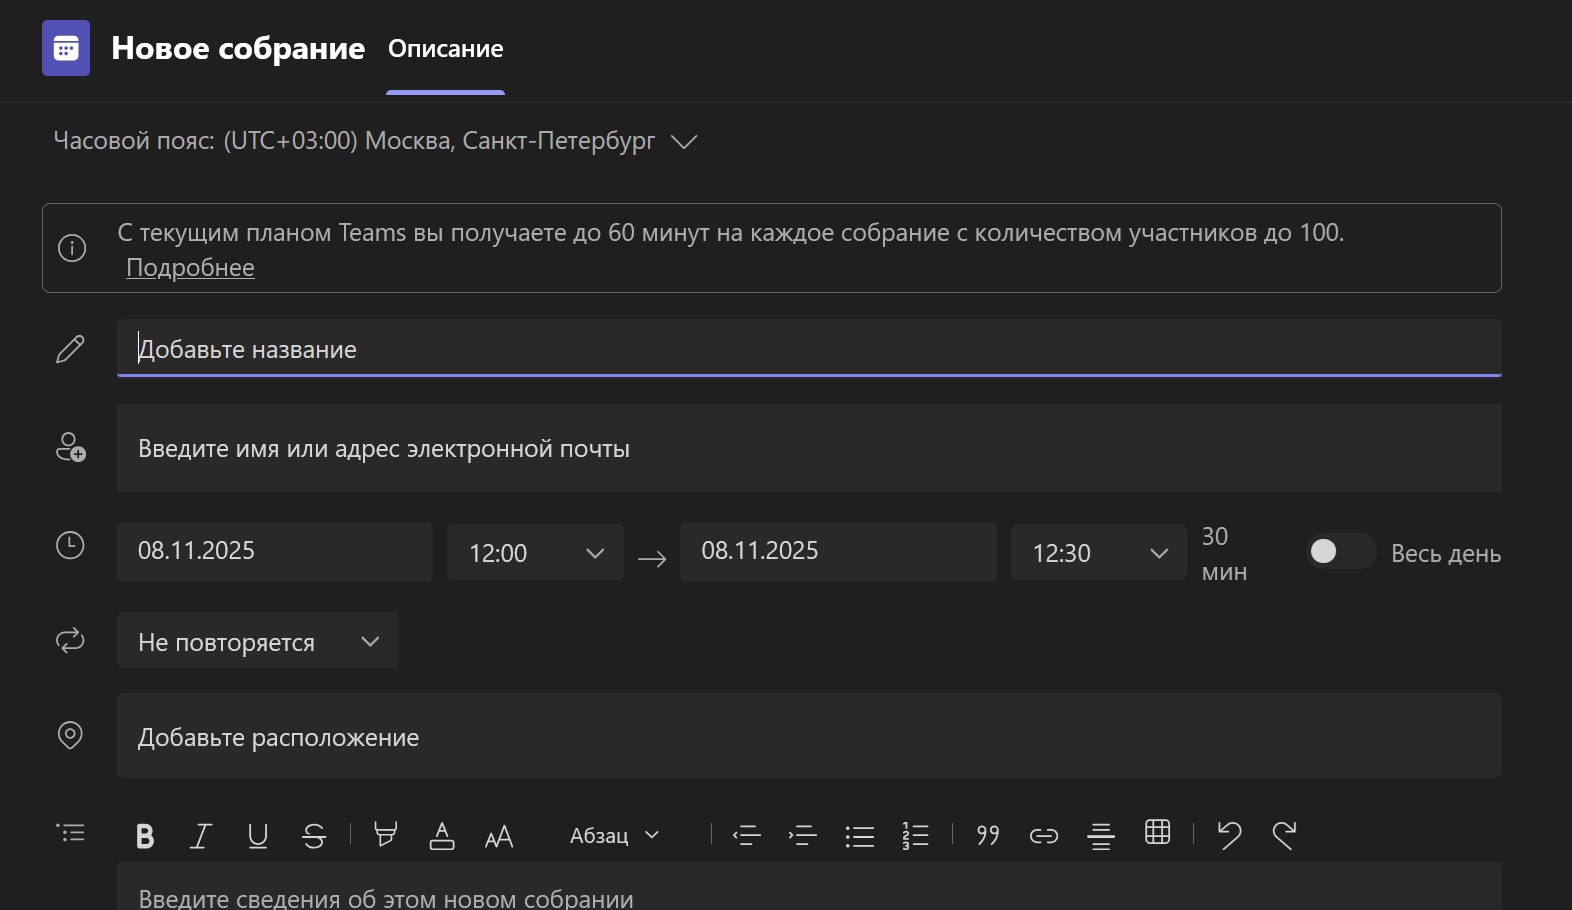Open the text highlight color tool

[x=385, y=835]
